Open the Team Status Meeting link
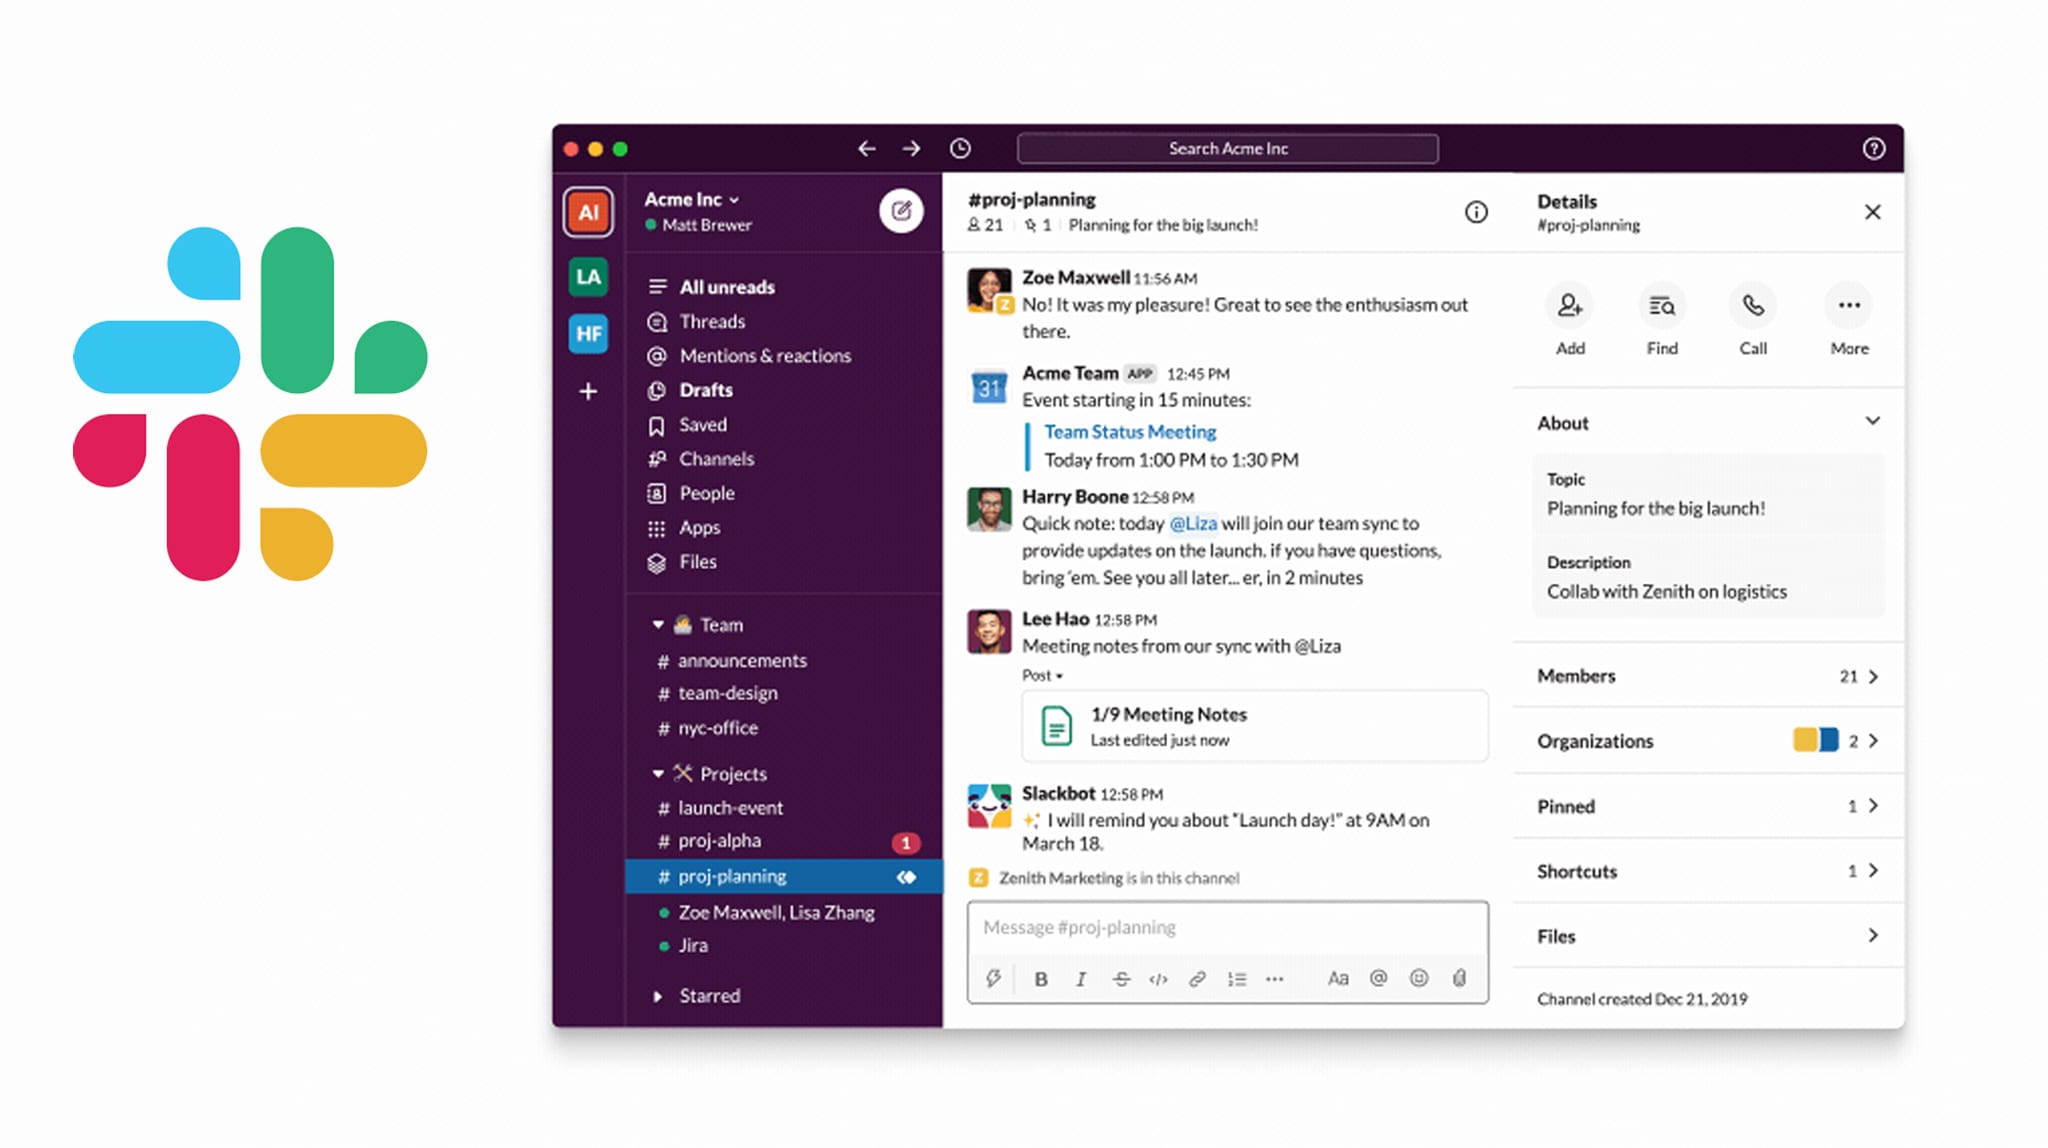 click(1130, 432)
